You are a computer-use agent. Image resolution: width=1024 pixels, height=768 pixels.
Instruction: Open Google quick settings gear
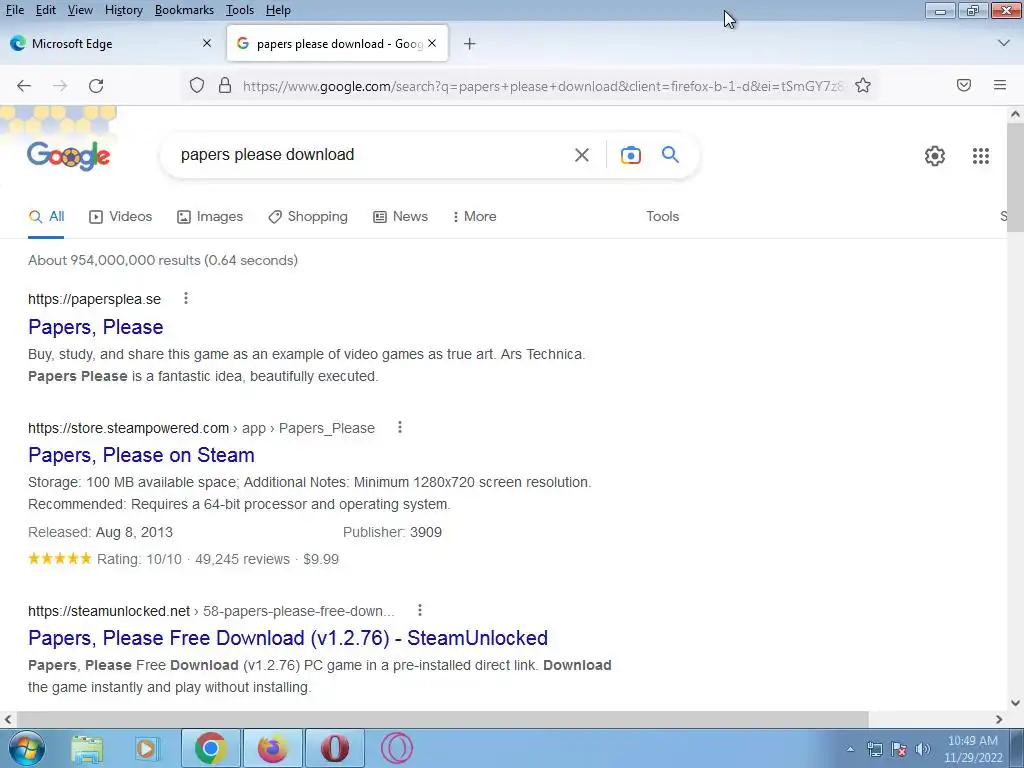[x=935, y=155]
